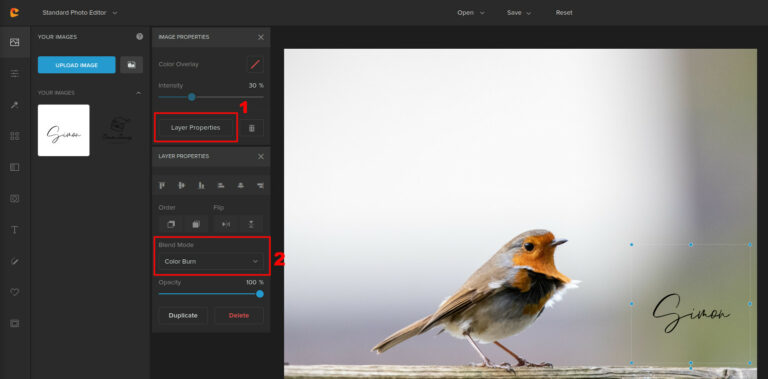This screenshot has width=768, height=379.
Task: Click the Duplicate button
Action: pyautogui.click(x=183, y=315)
